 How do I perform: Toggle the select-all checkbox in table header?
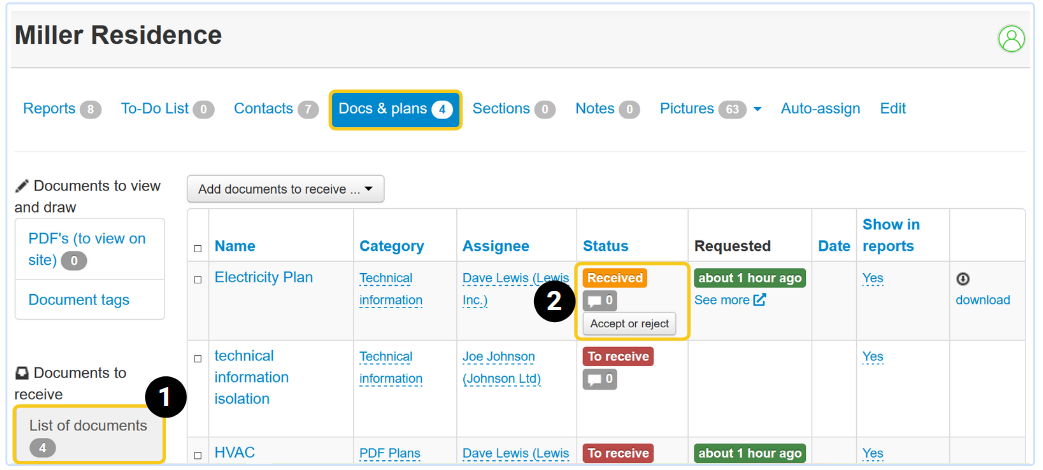[198, 248]
